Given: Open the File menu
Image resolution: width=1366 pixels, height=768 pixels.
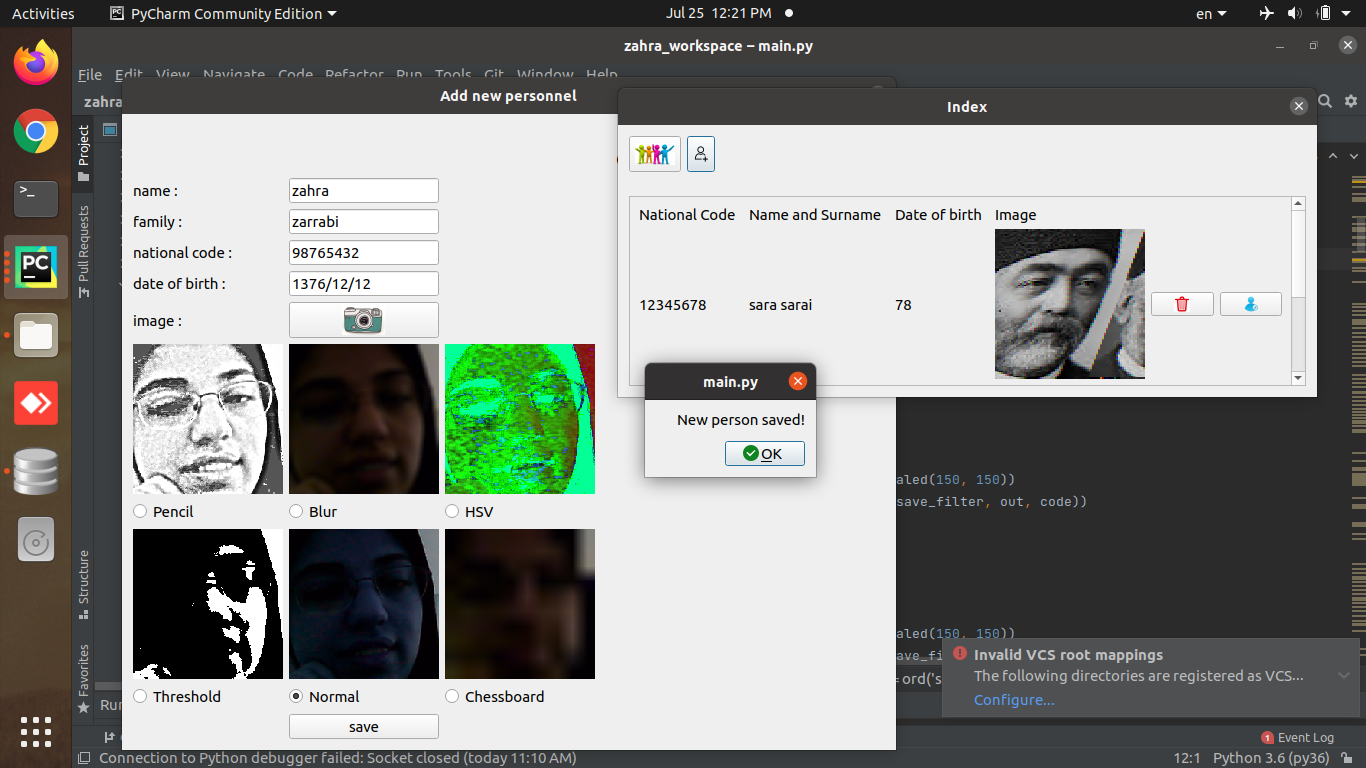Looking at the screenshot, I should tap(90, 74).
